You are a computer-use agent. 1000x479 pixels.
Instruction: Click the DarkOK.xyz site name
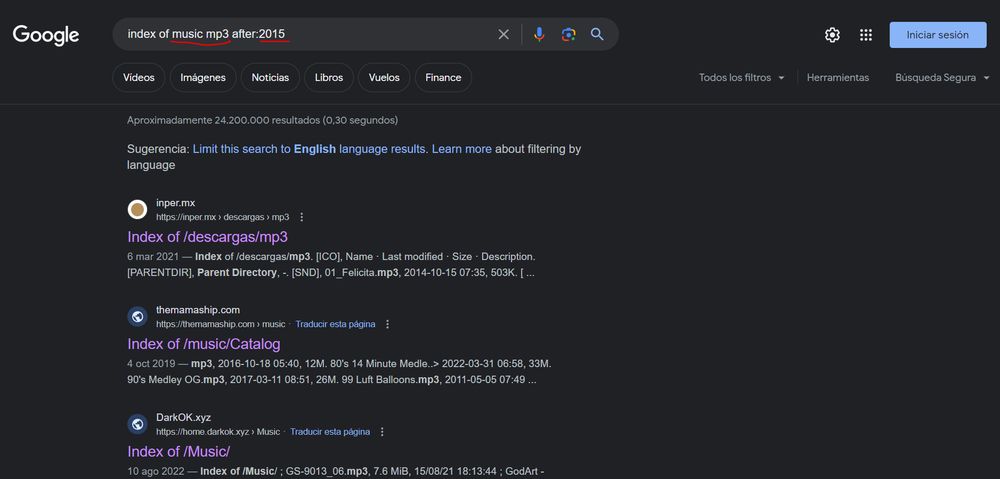coord(184,418)
